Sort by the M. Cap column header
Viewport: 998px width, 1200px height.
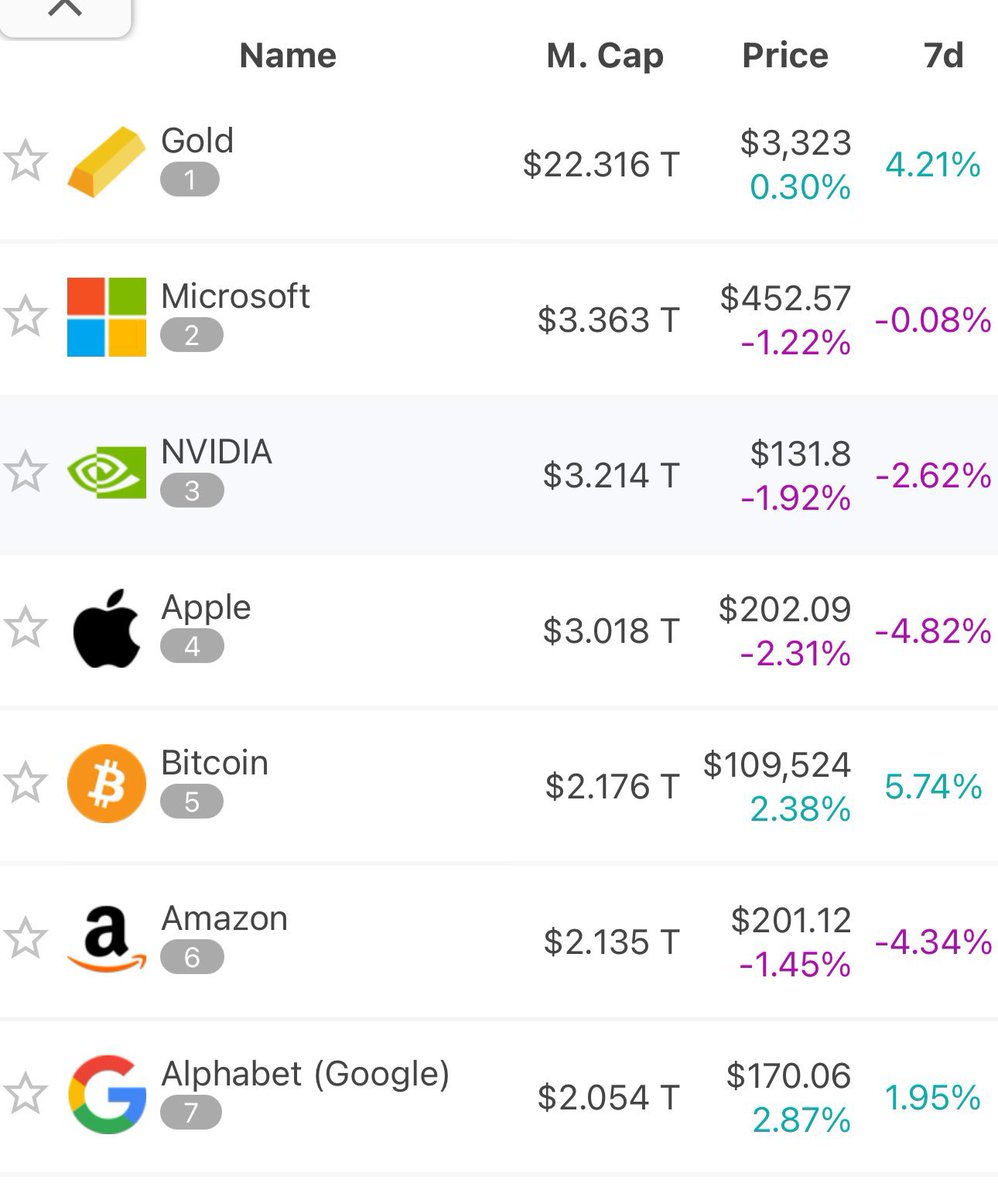click(605, 56)
